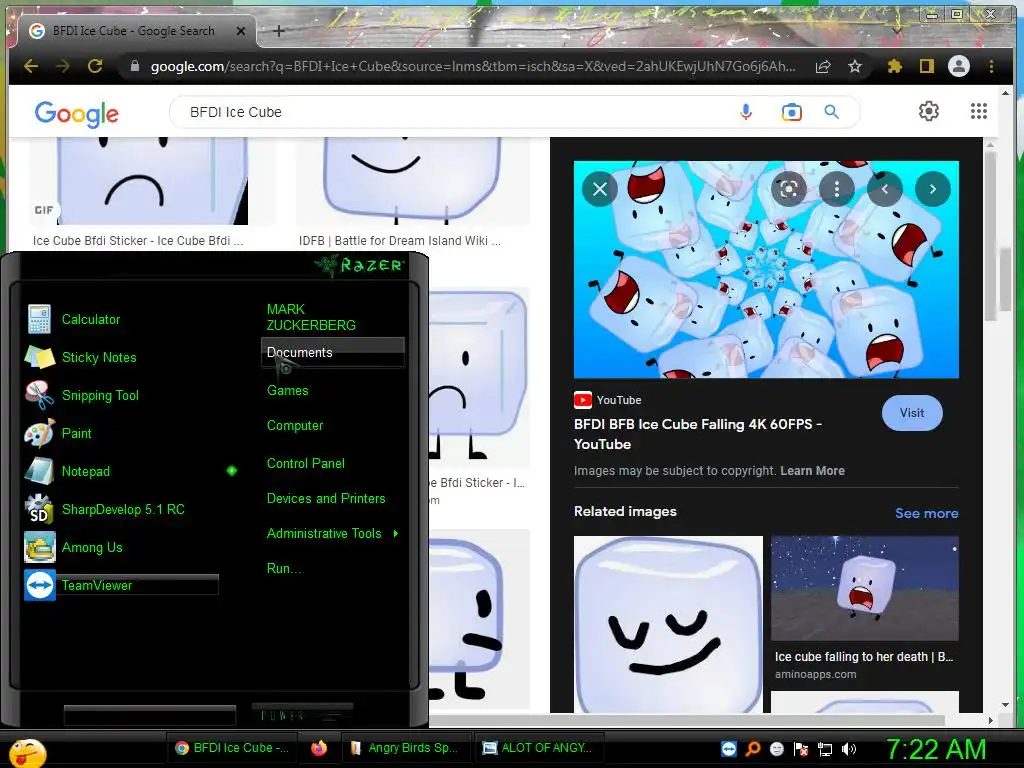Click the start menu Power button
The height and width of the screenshot is (768, 1024).
pos(302,714)
